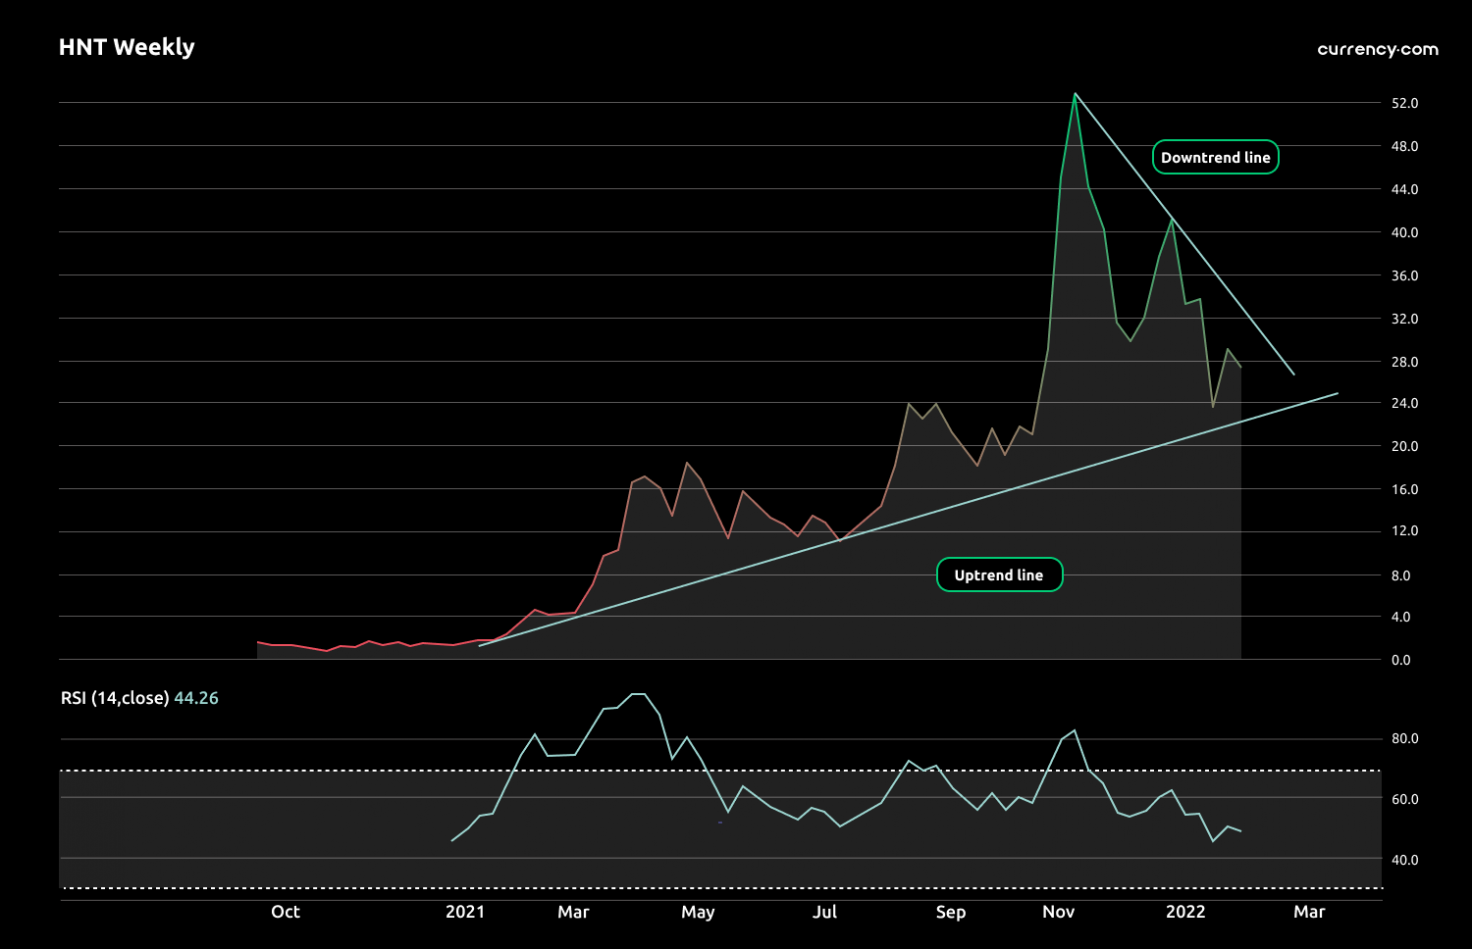Click the 'HNT Weekly' chart title
The height and width of the screenshot is (949, 1472).
pos(127,47)
